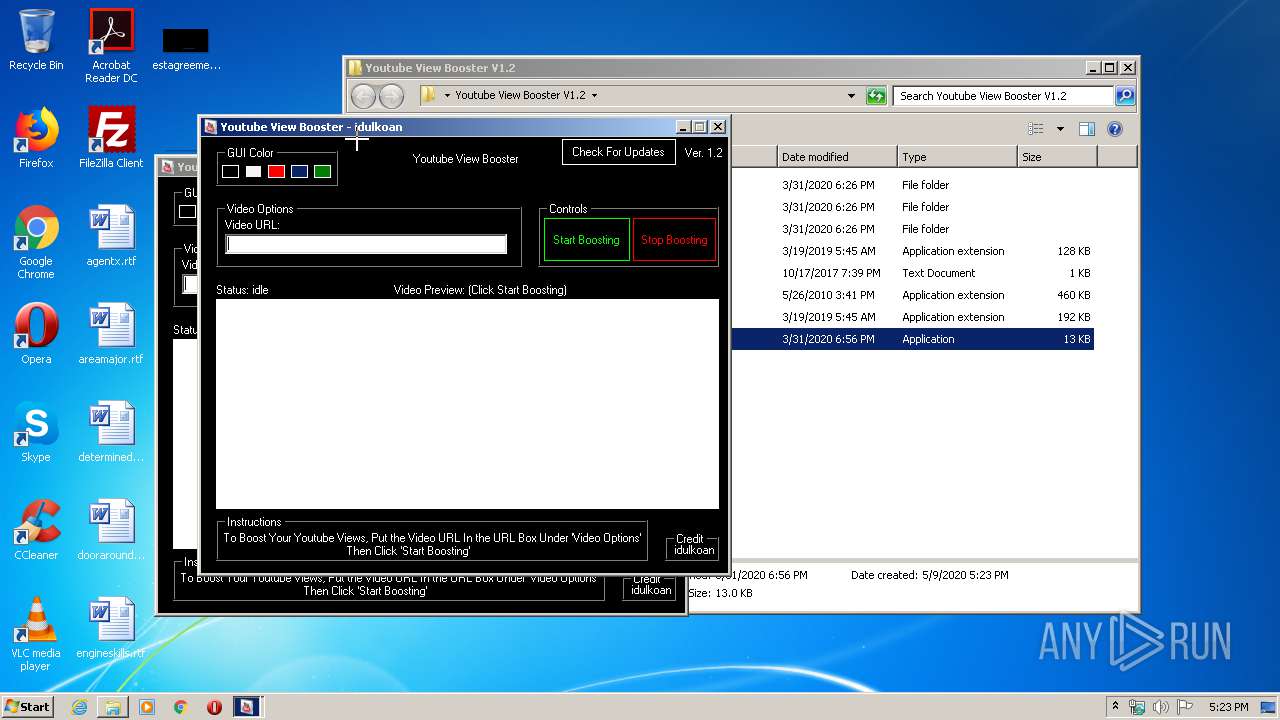Select the 192 KB Application extension row
Screen dimensions: 1280x720
click(x=913, y=317)
